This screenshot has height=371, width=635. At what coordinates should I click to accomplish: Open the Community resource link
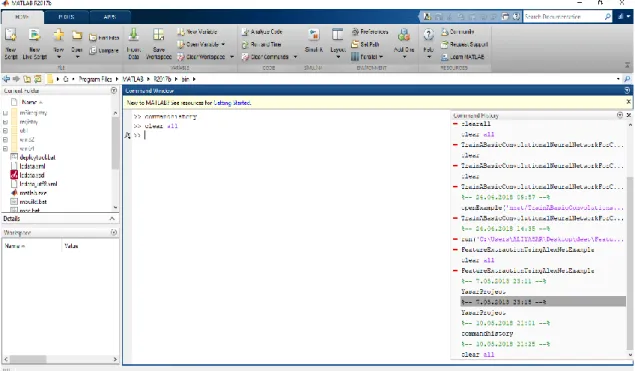click(x=458, y=32)
